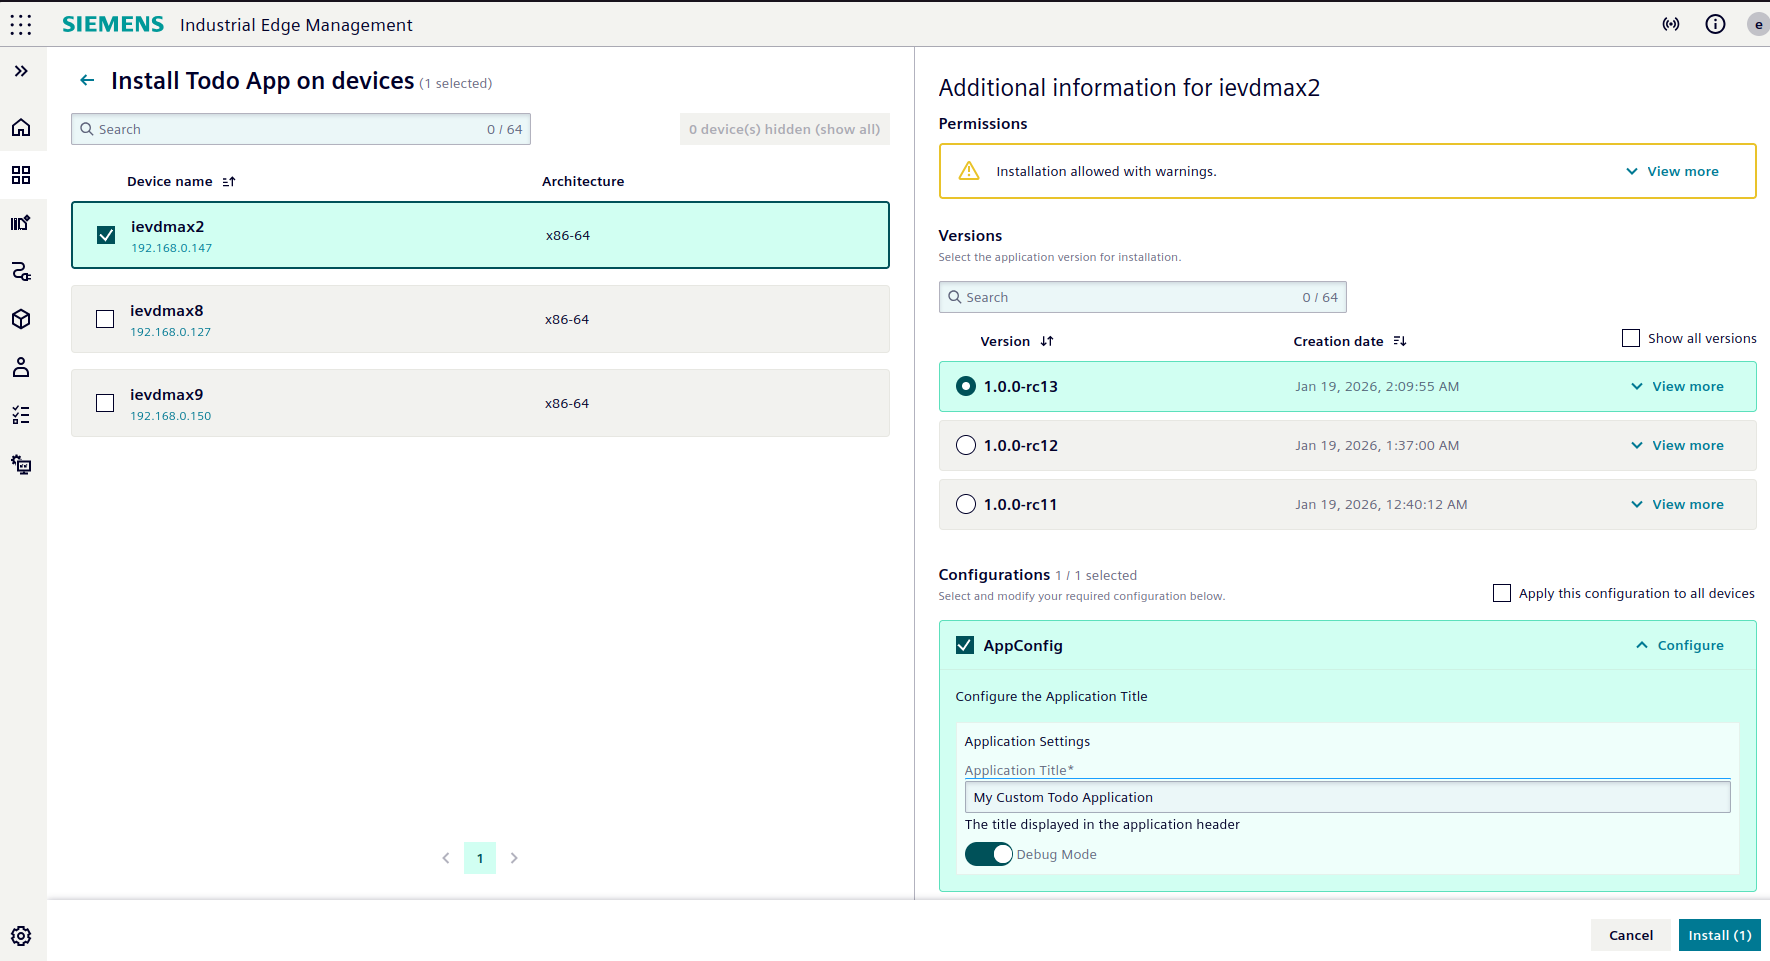The height and width of the screenshot is (961, 1770).
Task: Collapse the AppConfig Configure section
Action: [1679, 645]
